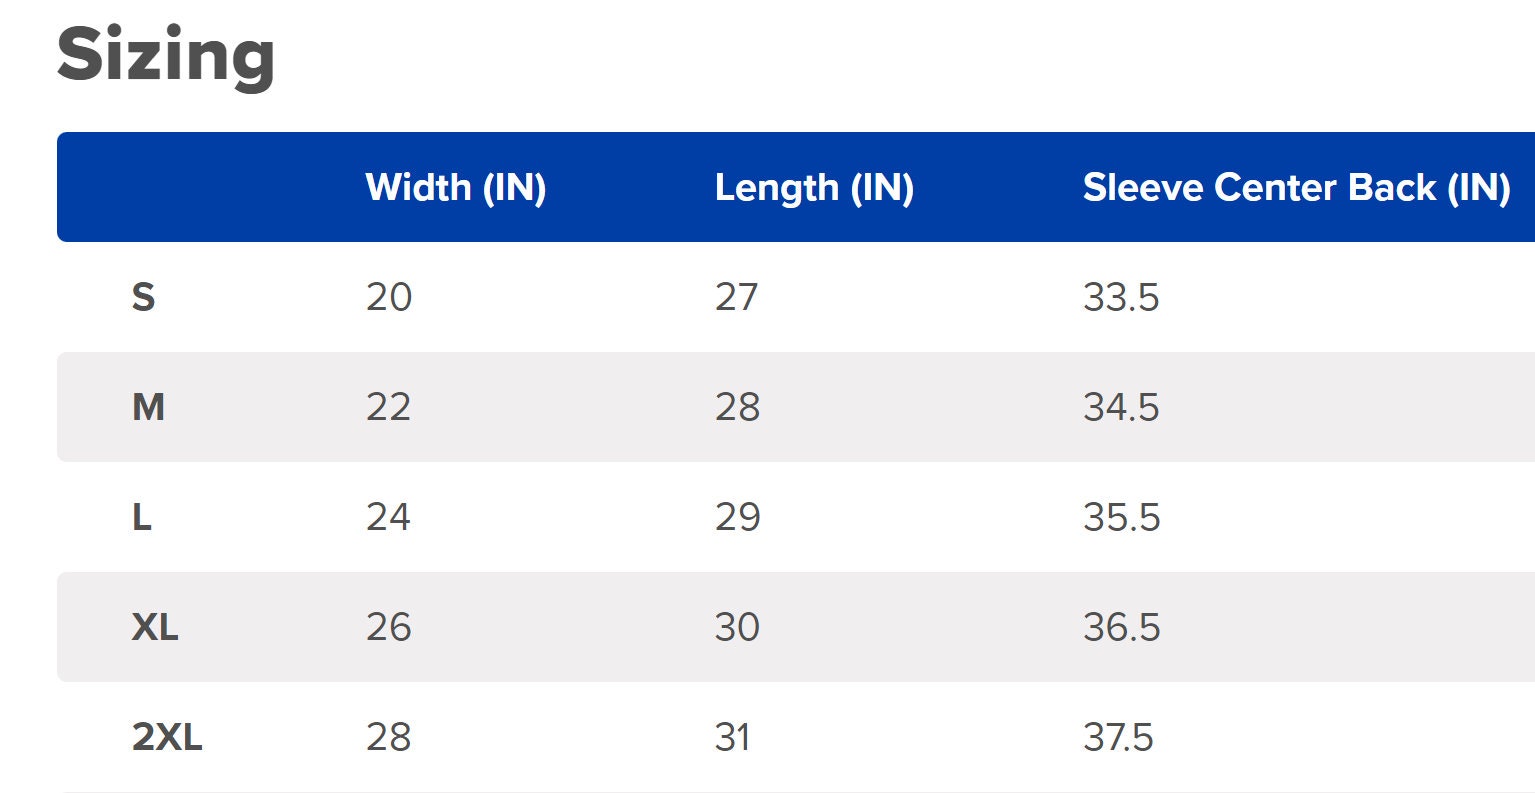Select sleeve value 35.5 in L row
Screen dimensions: 1535x793
point(1121,517)
